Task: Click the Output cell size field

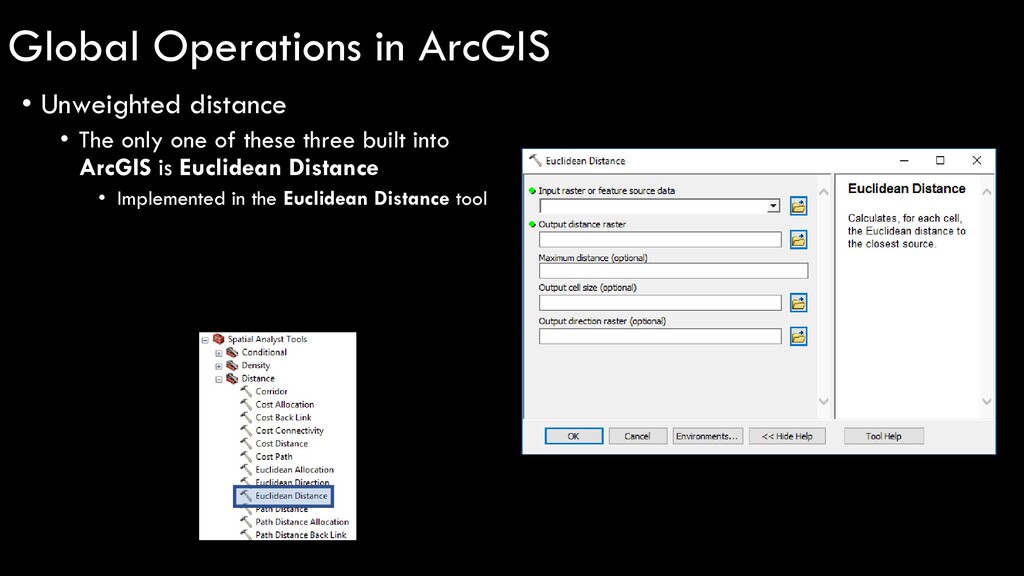Action: (660, 303)
